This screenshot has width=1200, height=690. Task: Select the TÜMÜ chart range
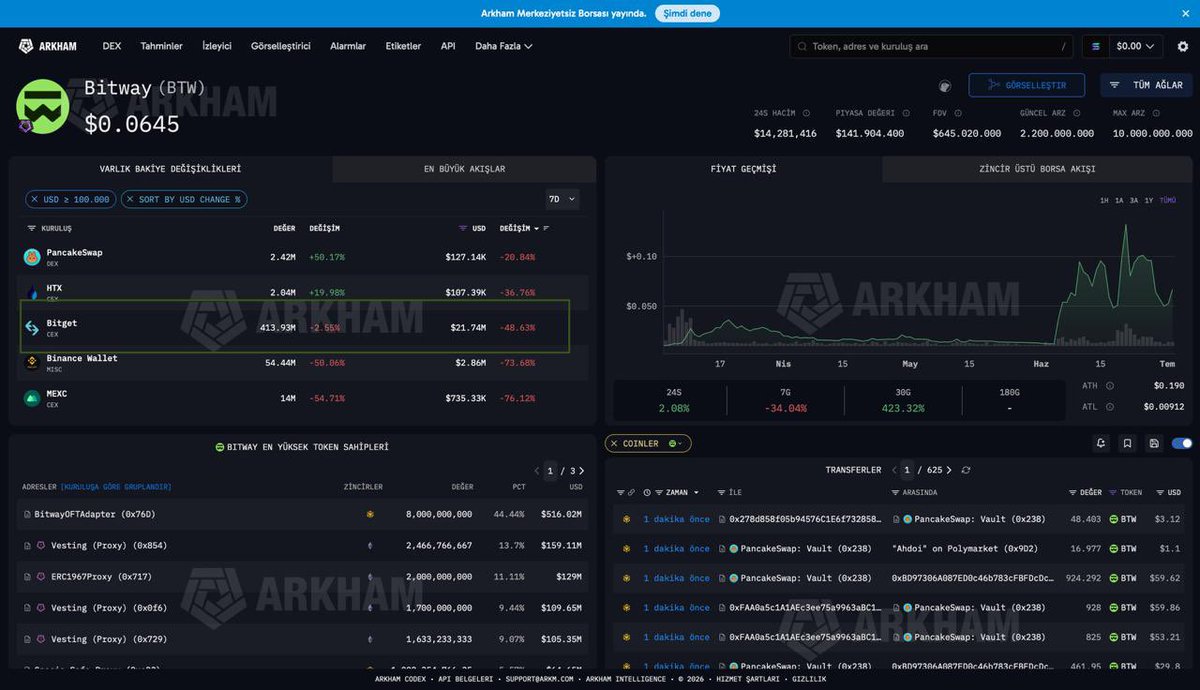1167,200
